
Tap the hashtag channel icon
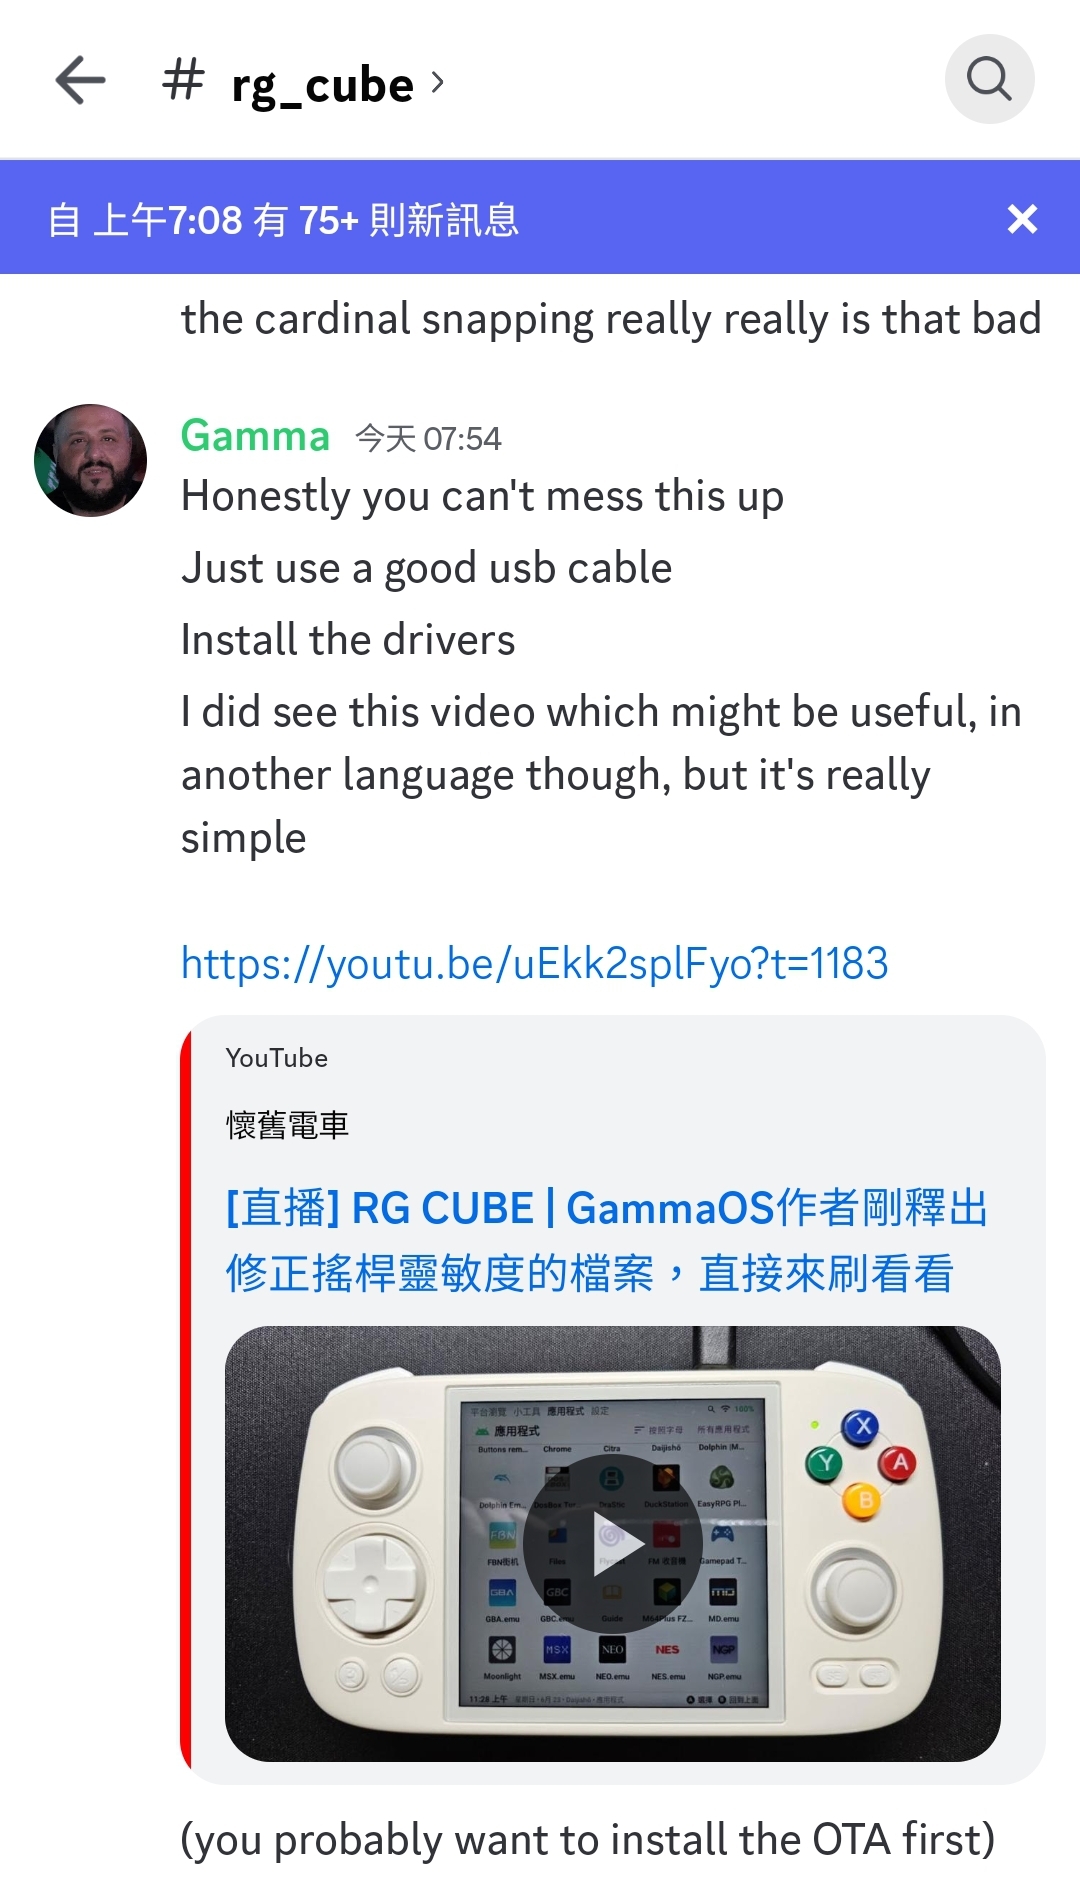(183, 80)
